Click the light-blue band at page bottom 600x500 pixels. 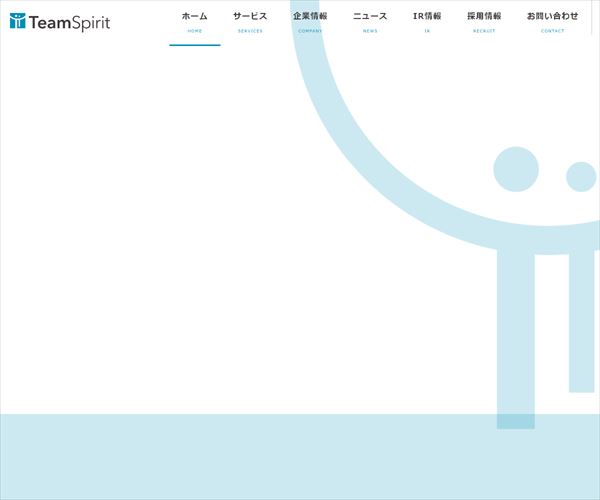(x=250, y=456)
